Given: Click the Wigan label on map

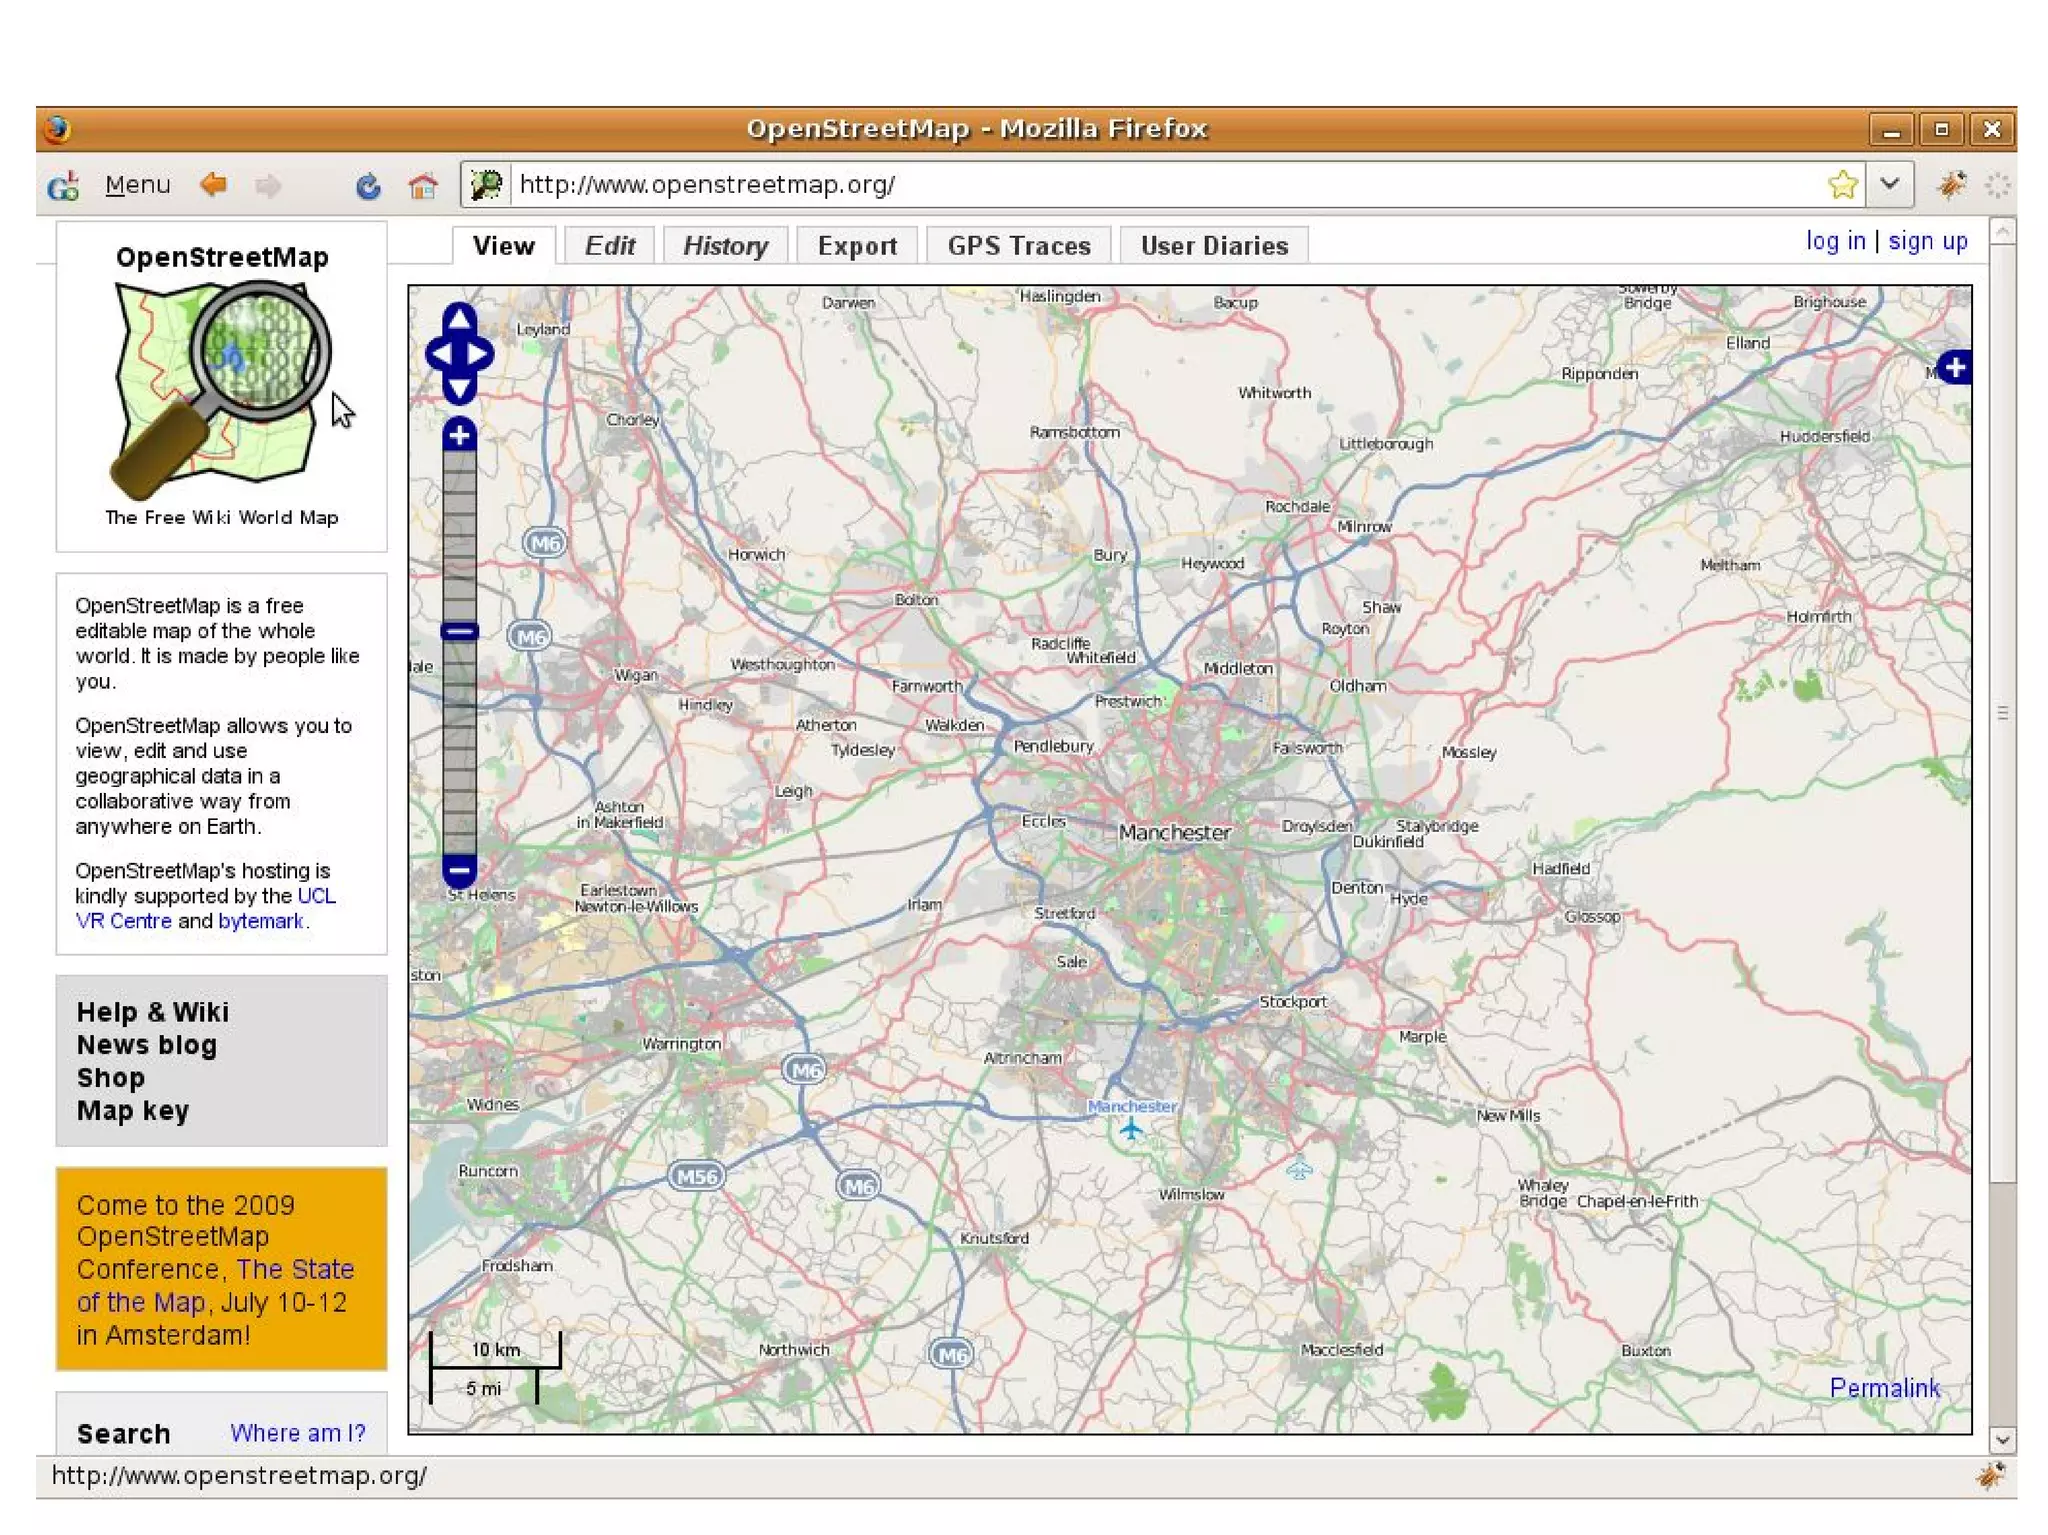Looking at the screenshot, I should click(x=636, y=675).
